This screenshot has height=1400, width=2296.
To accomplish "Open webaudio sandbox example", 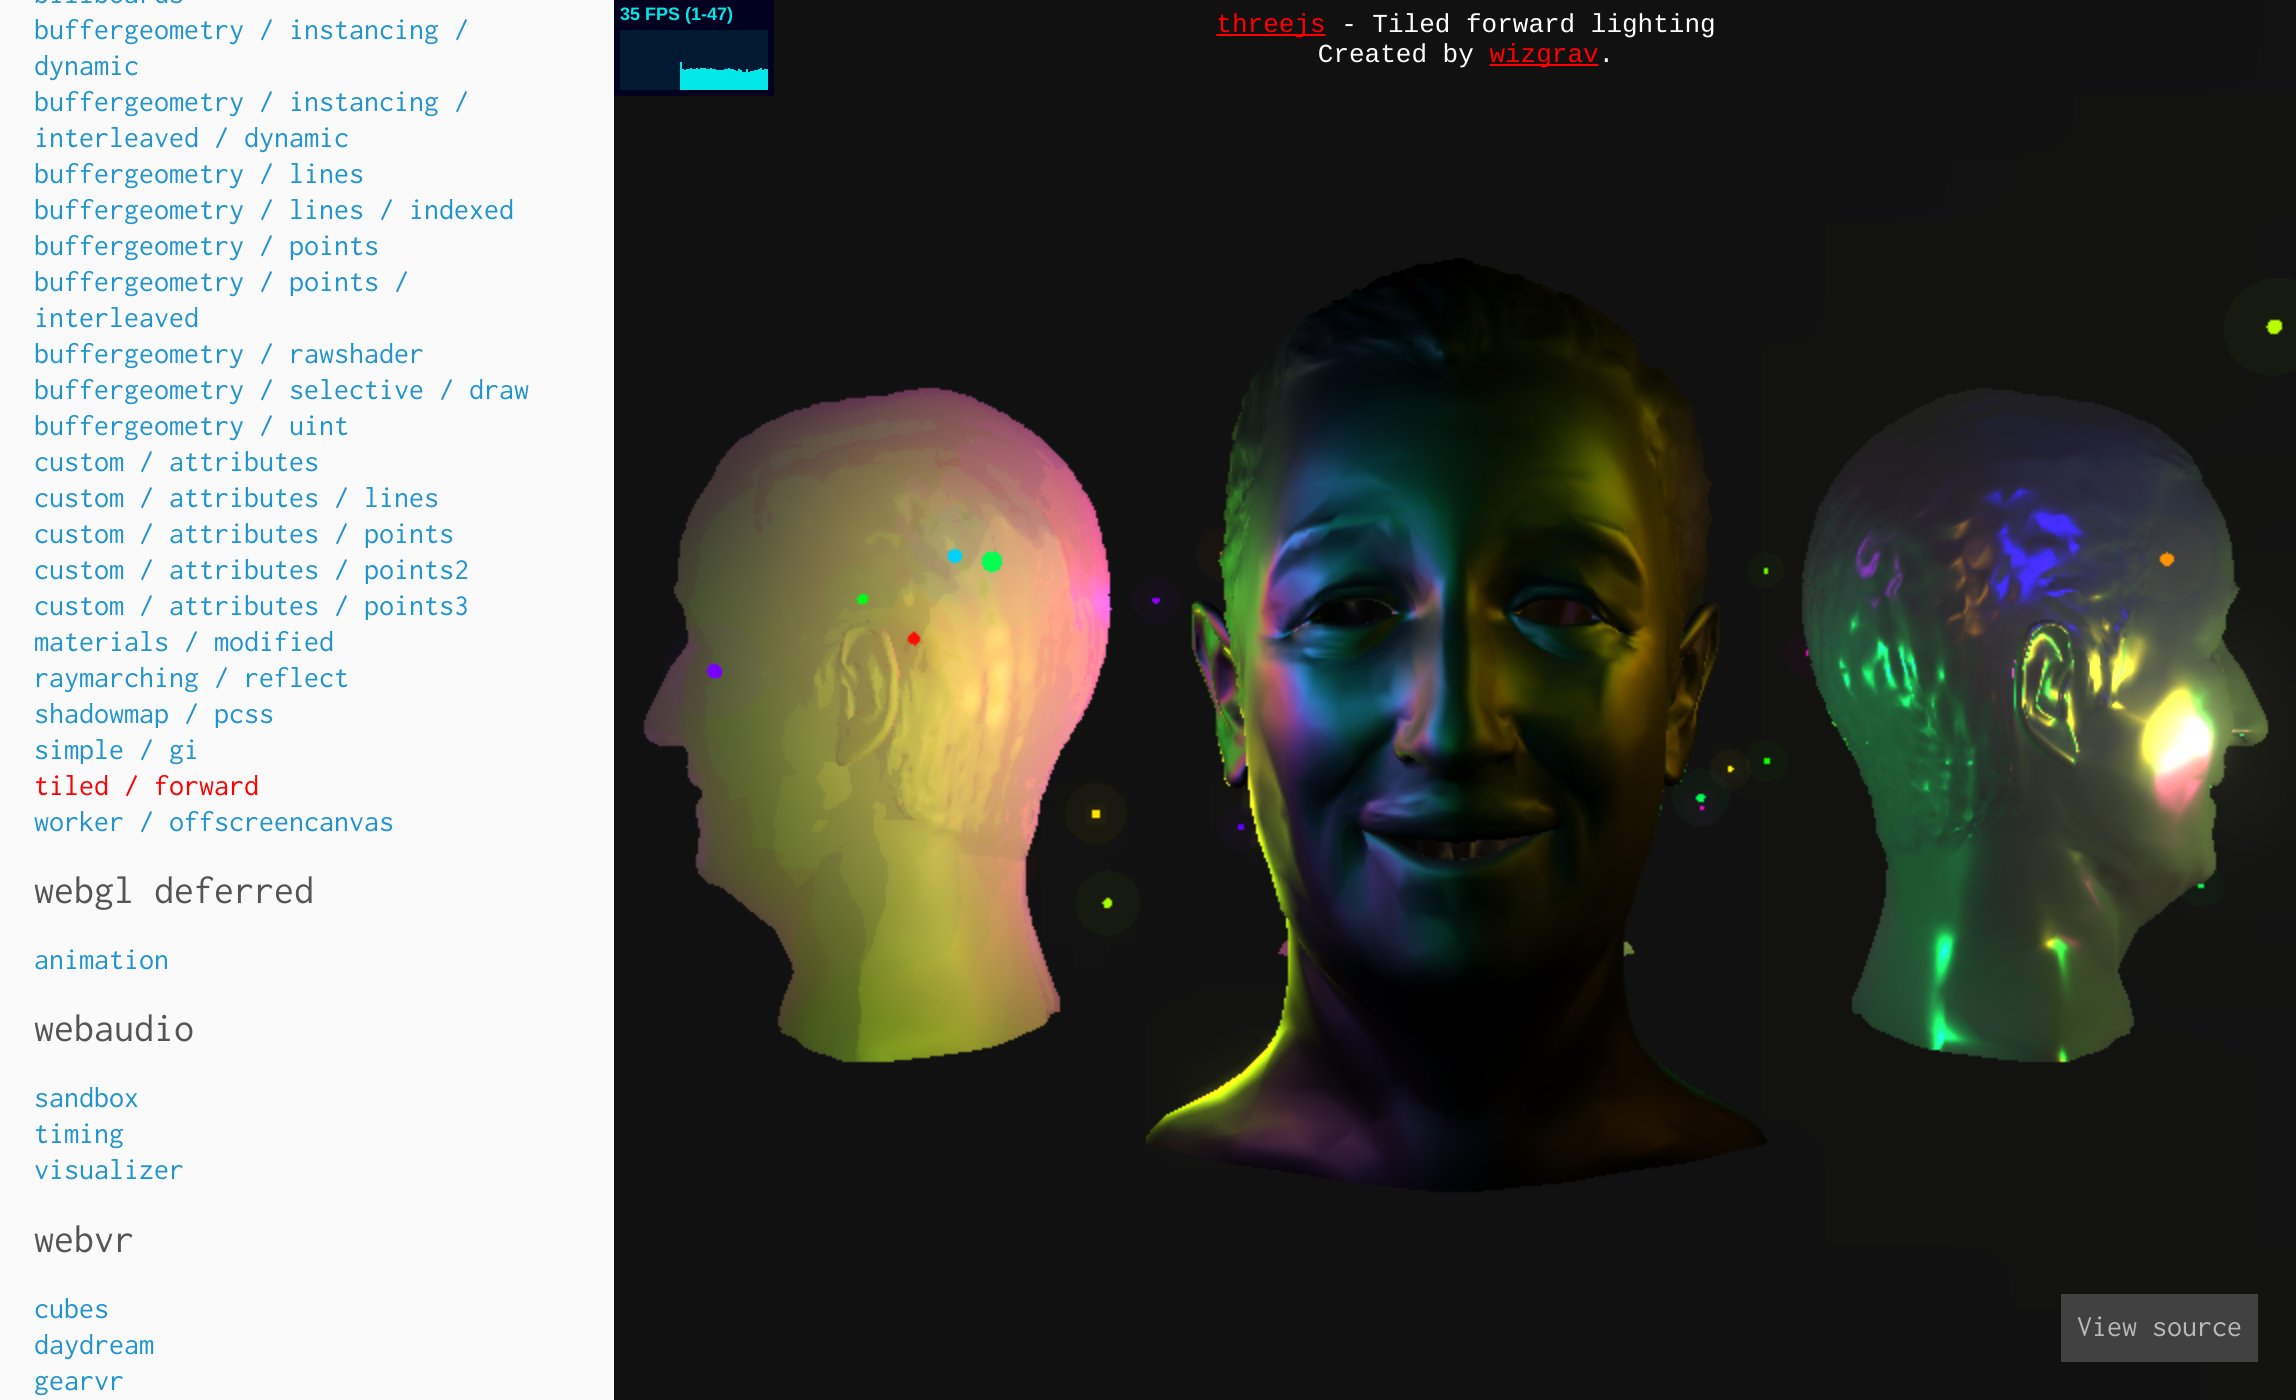I will pyautogui.click(x=86, y=1098).
